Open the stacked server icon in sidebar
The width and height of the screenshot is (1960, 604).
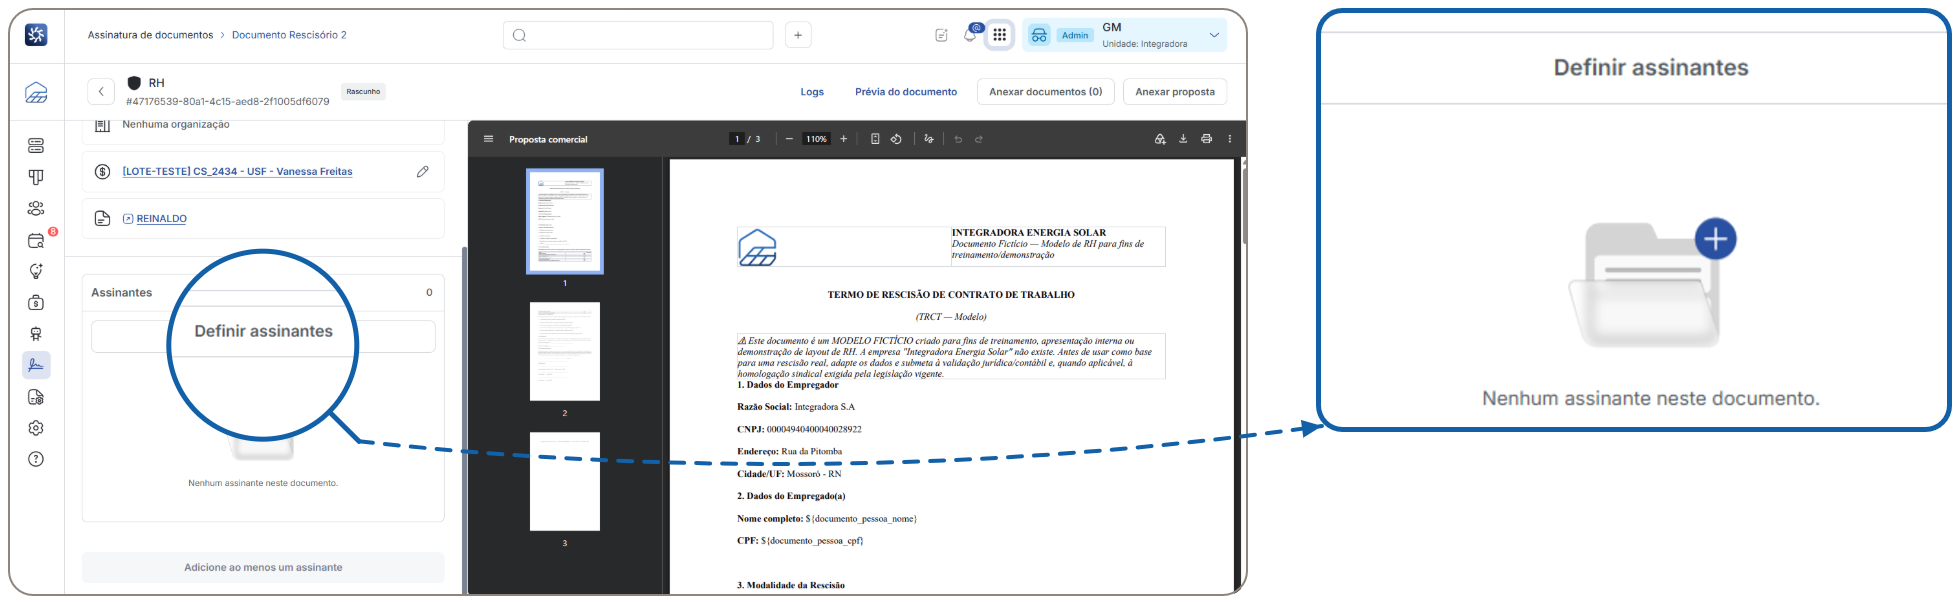(36, 146)
